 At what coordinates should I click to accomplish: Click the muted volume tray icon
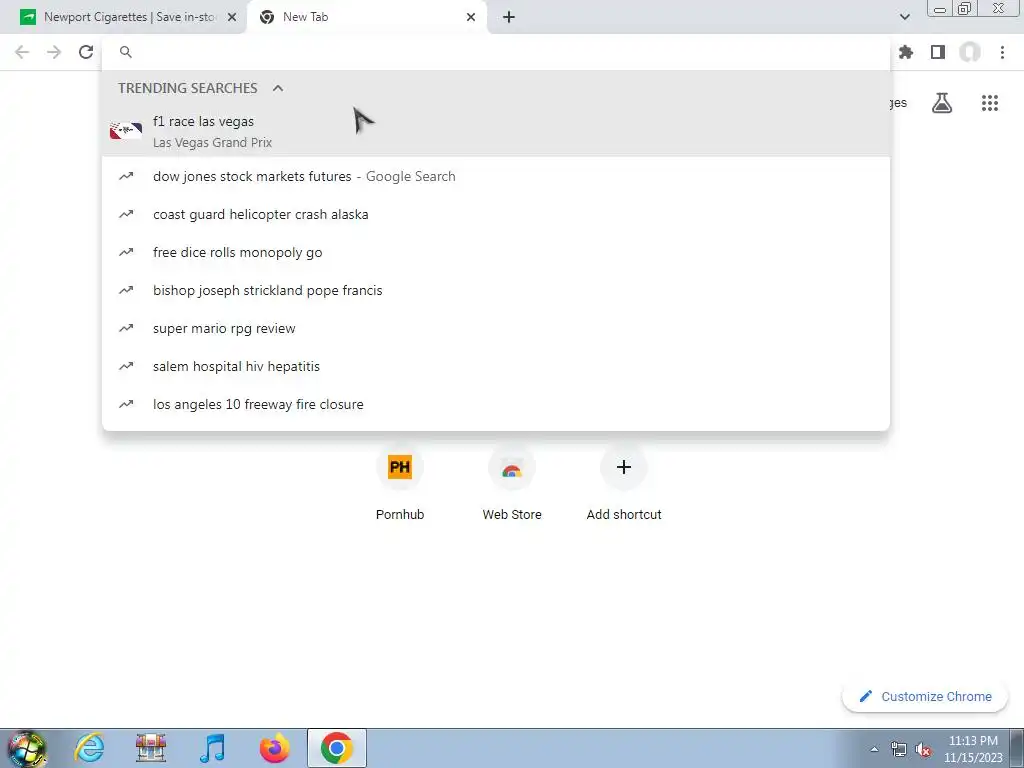923,749
